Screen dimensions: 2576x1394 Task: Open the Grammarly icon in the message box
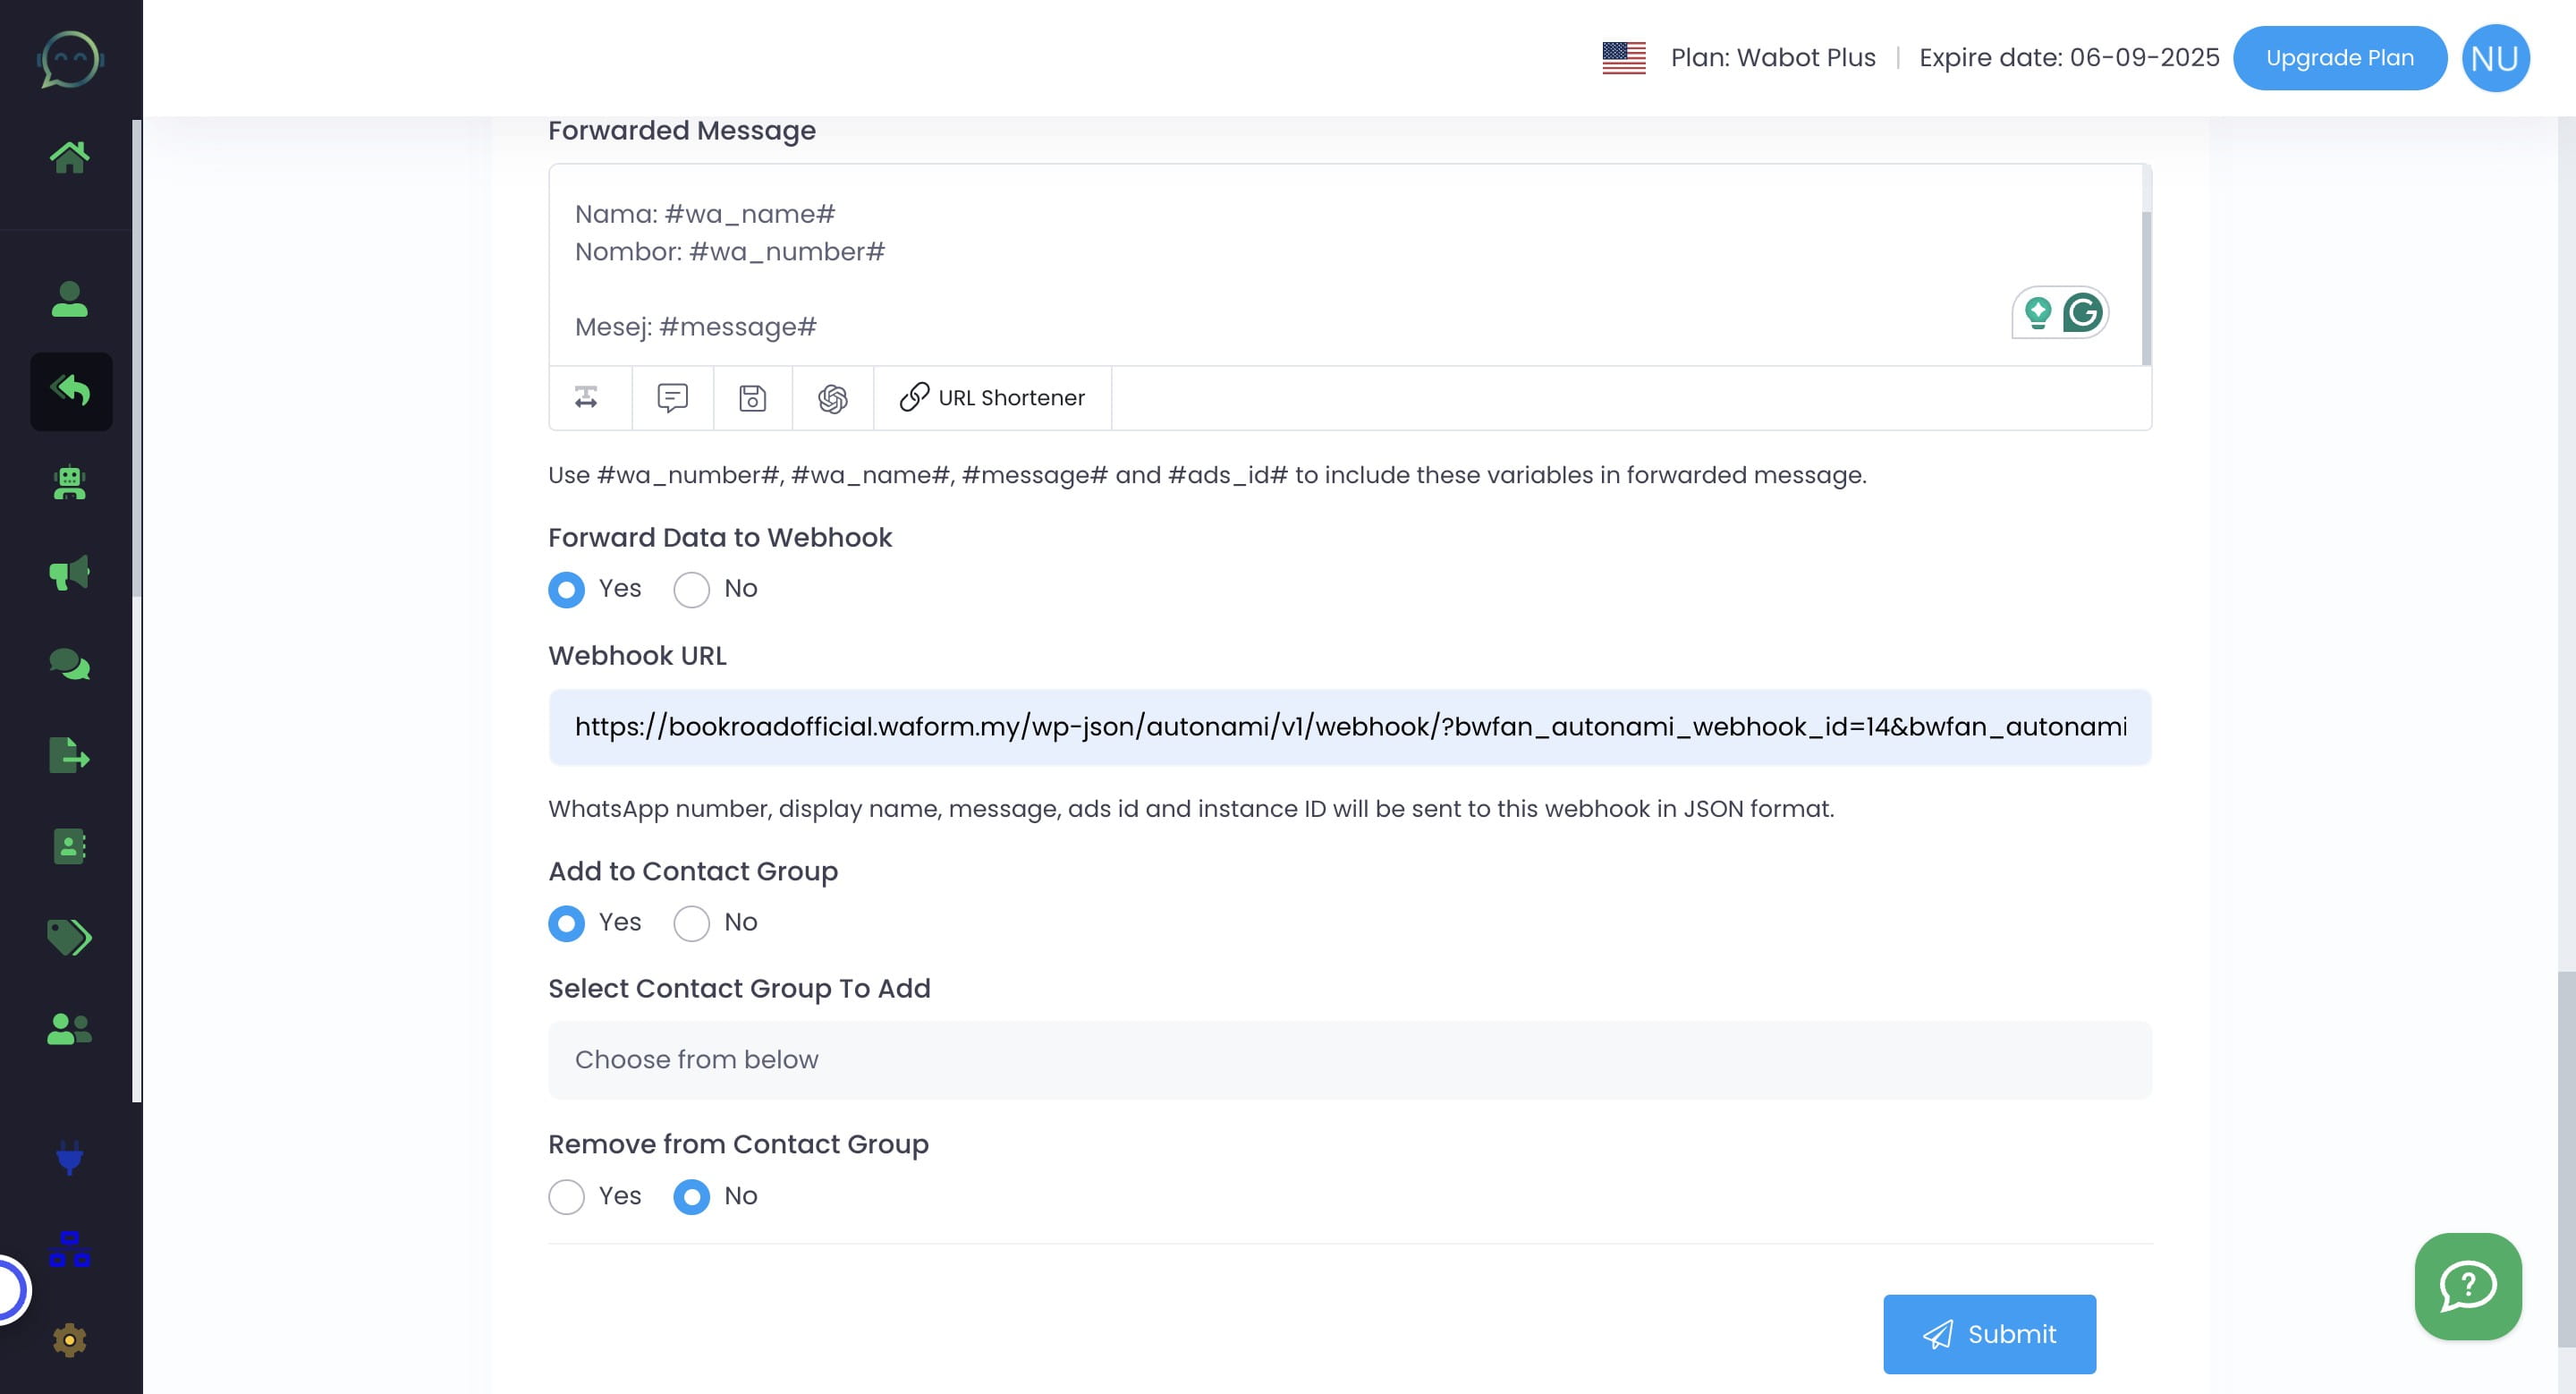click(2083, 312)
